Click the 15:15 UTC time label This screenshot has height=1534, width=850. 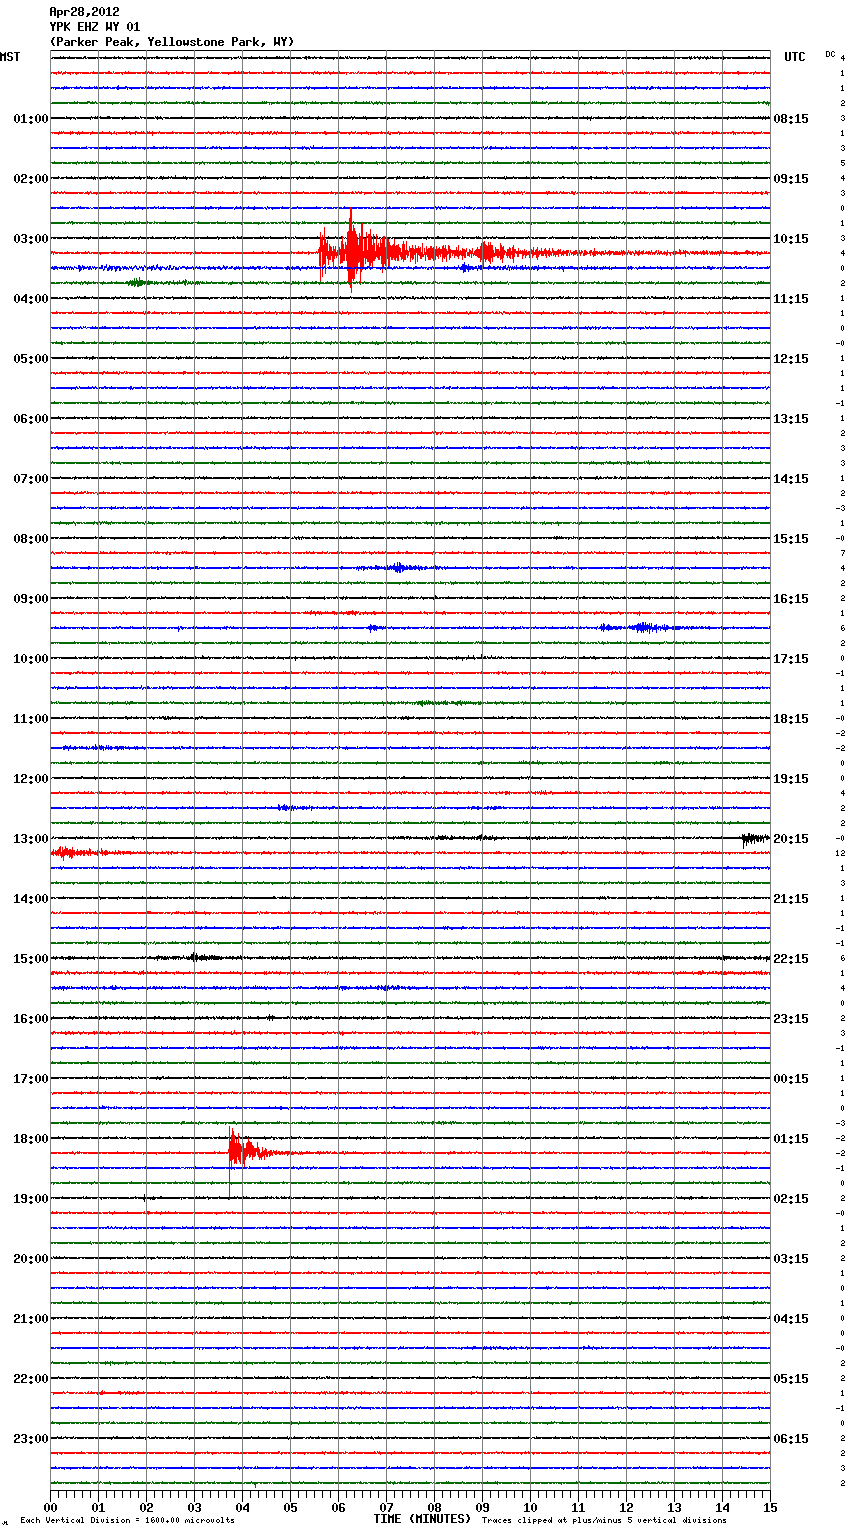click(x=791, y=539)
